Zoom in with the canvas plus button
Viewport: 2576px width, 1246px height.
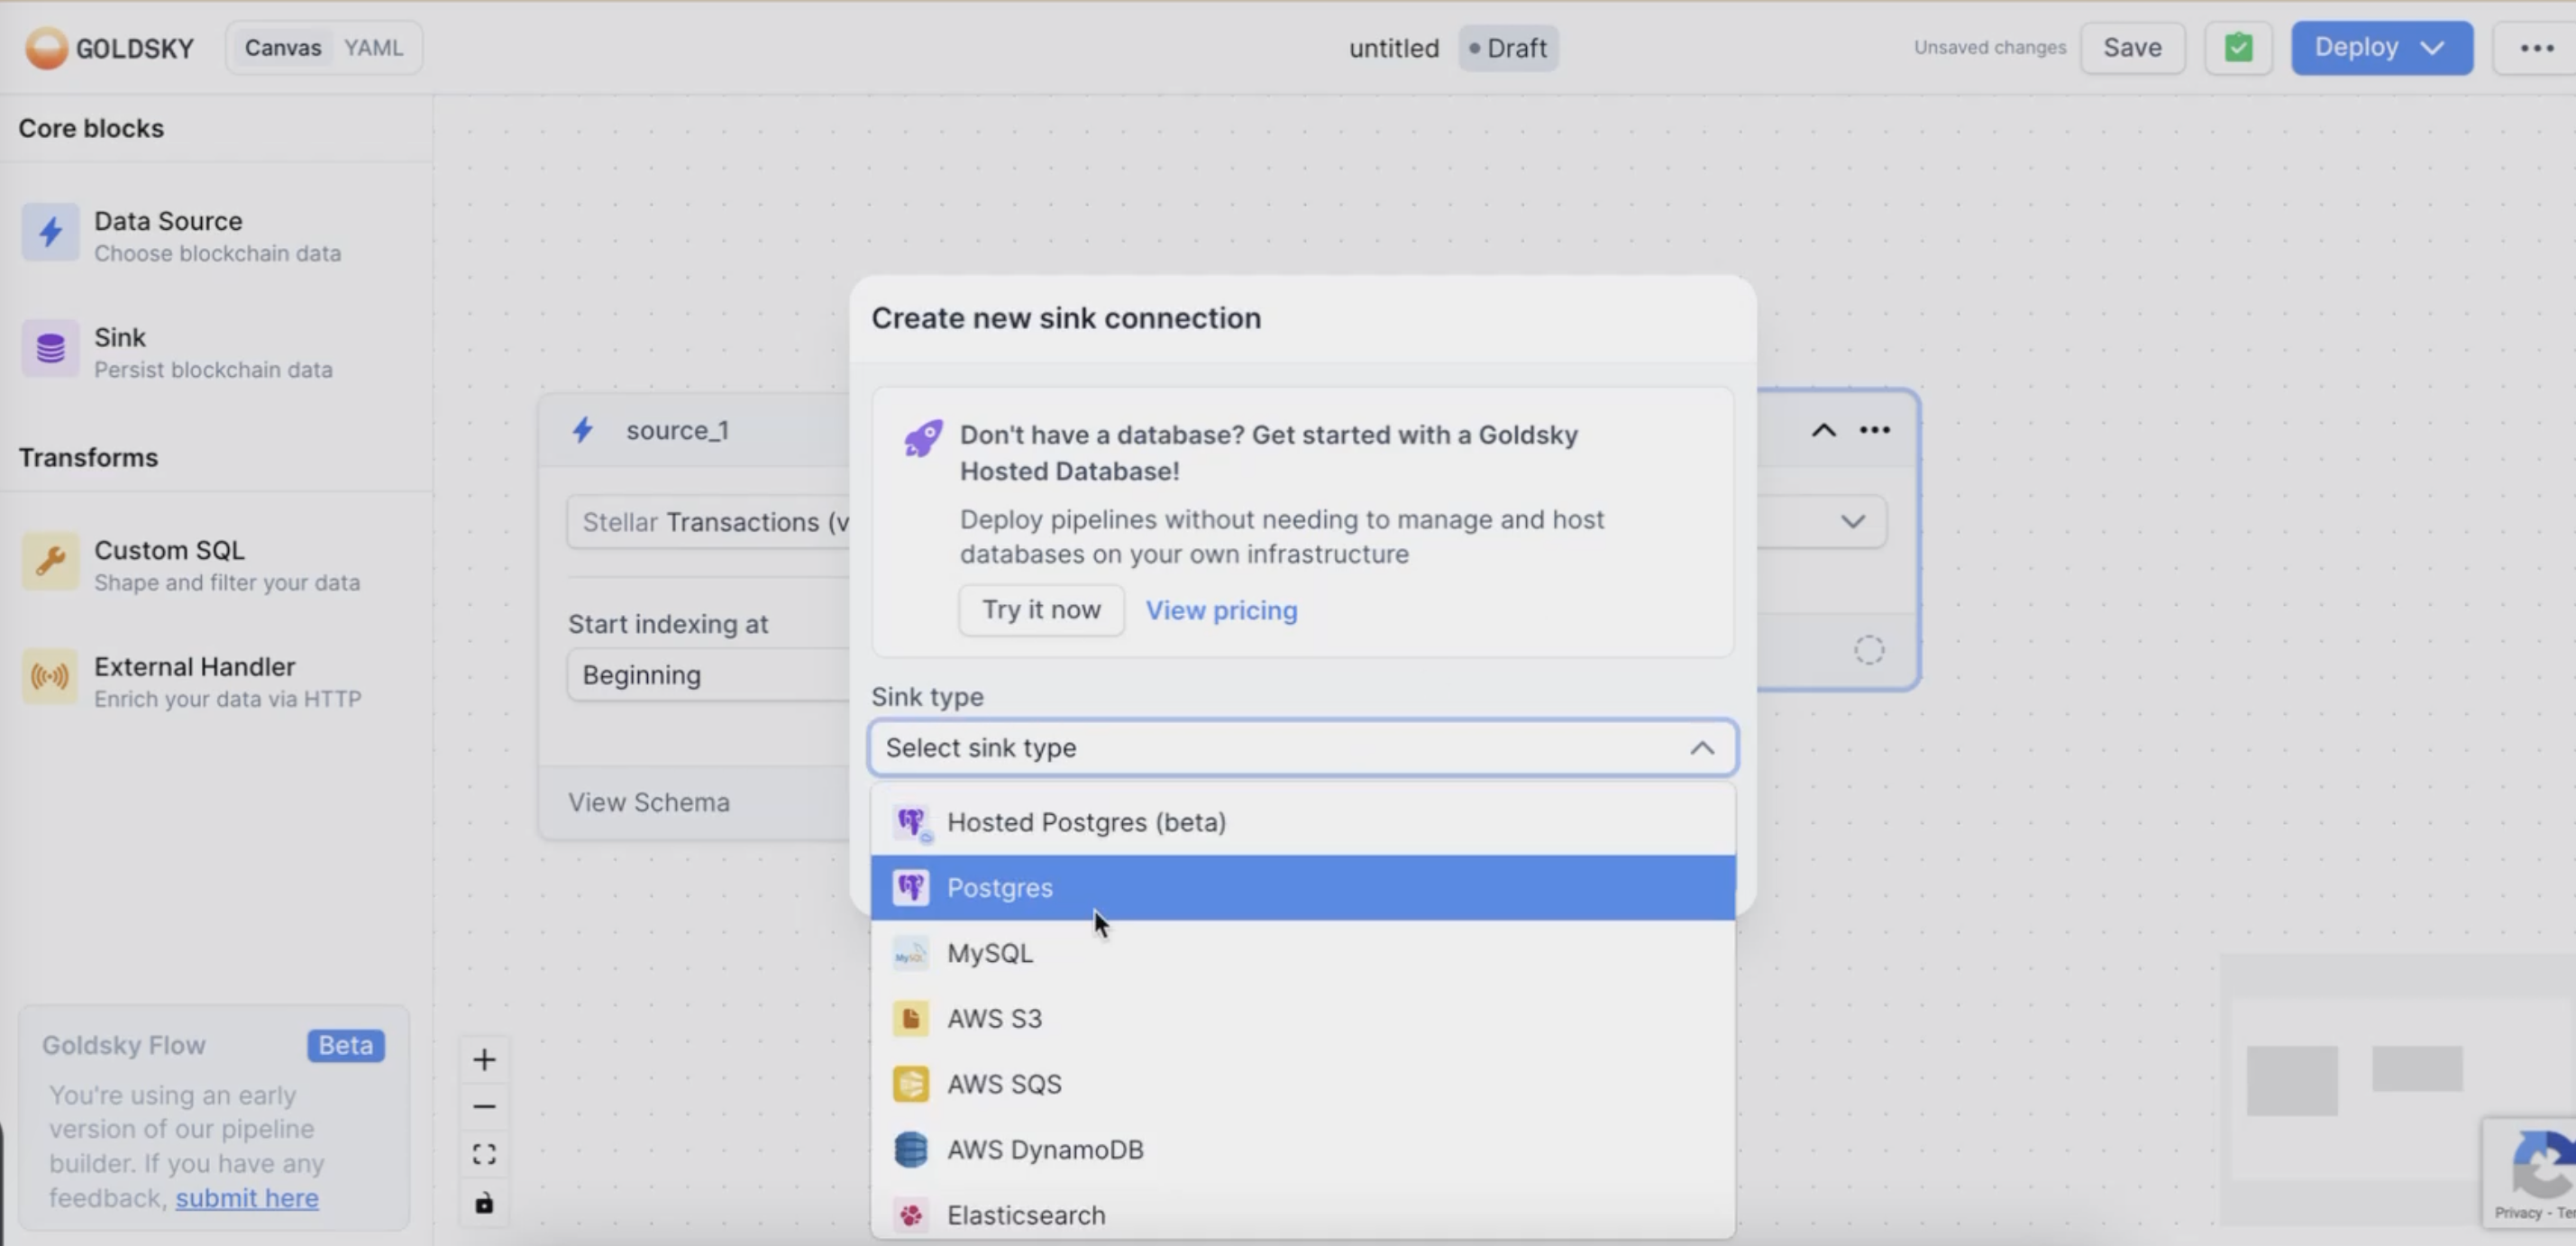pyautogui.click(x=484, y=1060)
